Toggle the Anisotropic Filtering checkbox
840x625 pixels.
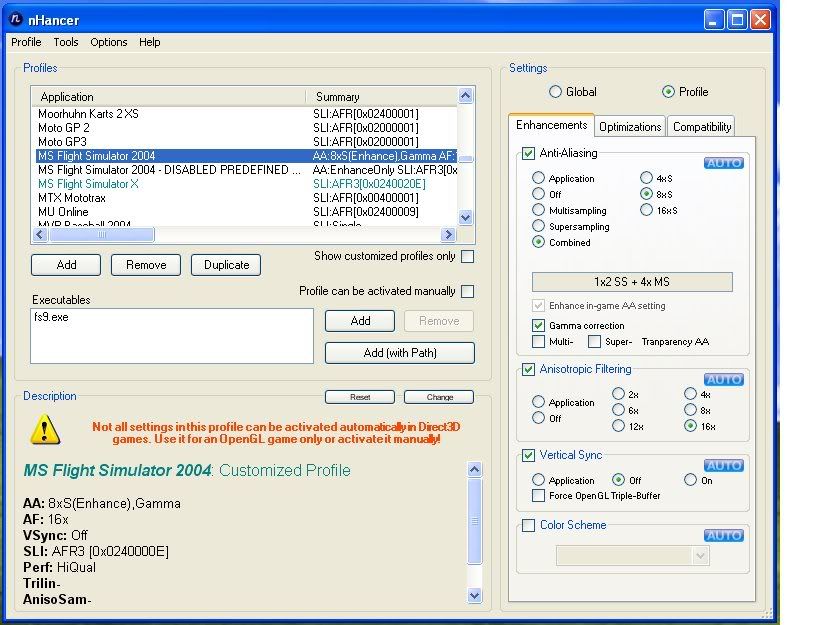pyautogui.click(x=528, y=370)
